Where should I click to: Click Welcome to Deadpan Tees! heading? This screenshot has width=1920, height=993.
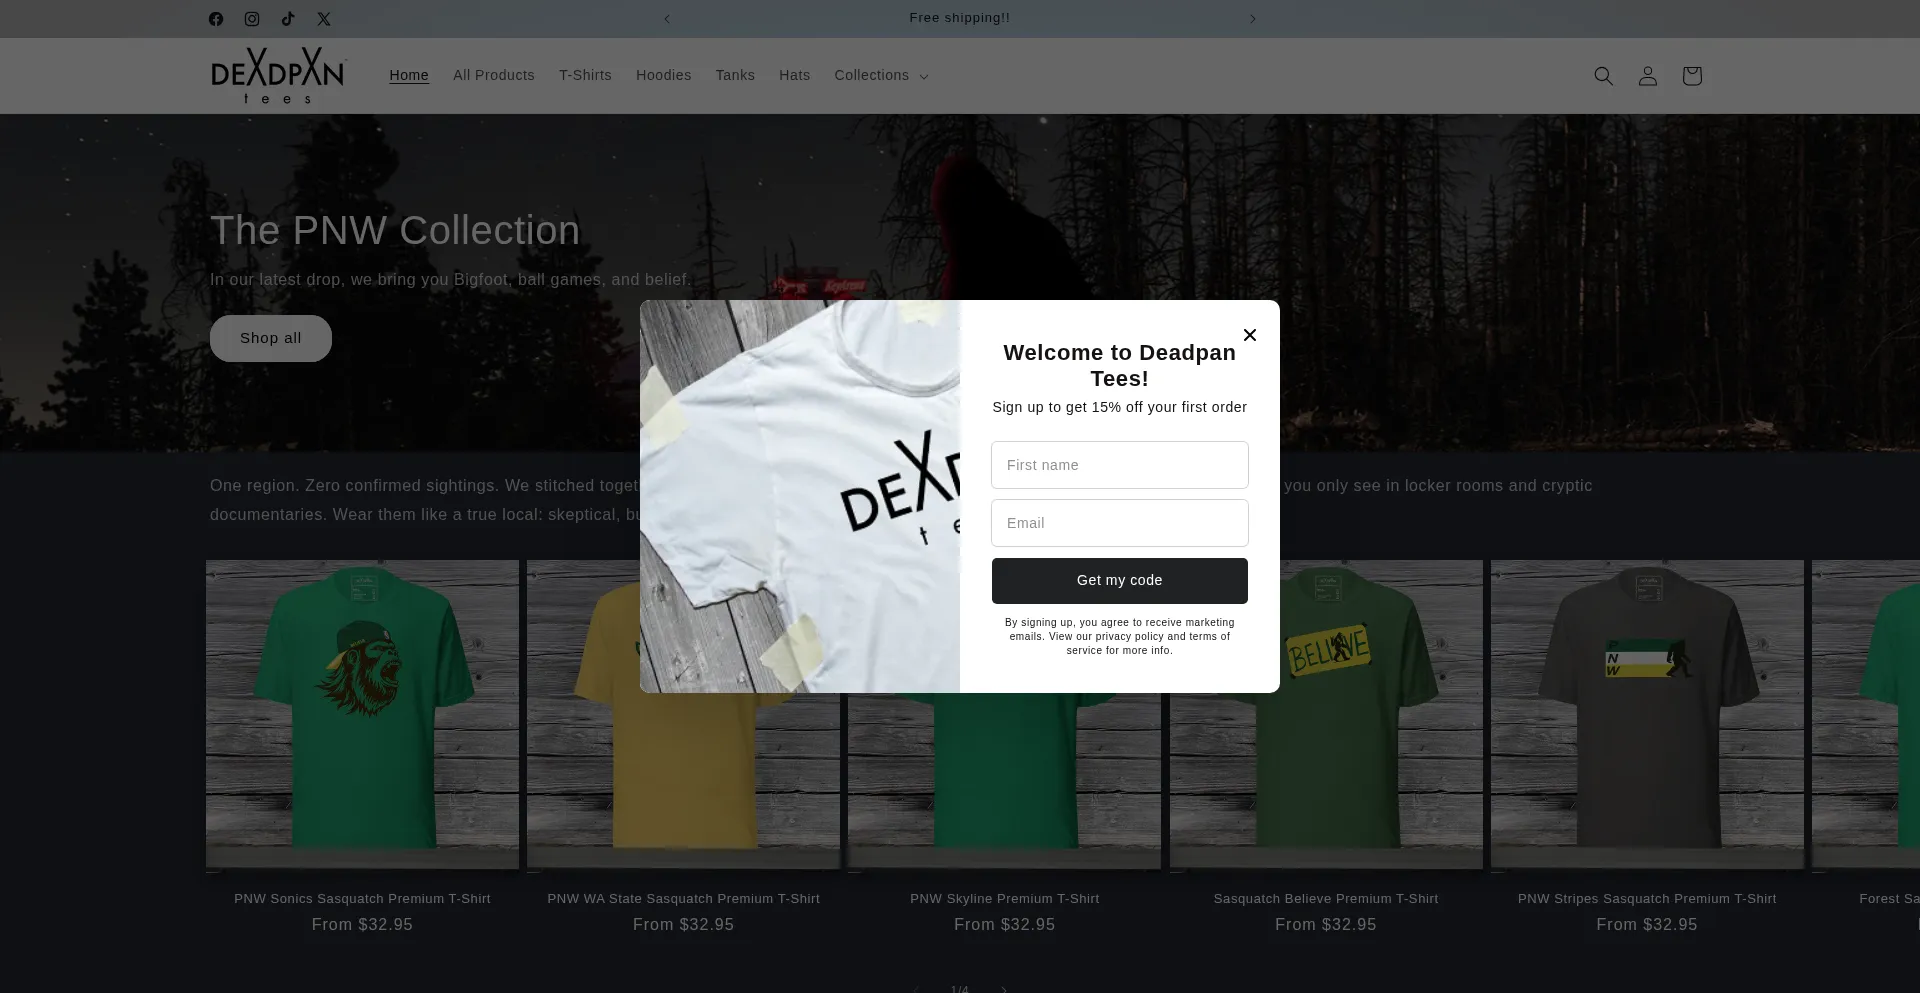[x=1120, y=366]
